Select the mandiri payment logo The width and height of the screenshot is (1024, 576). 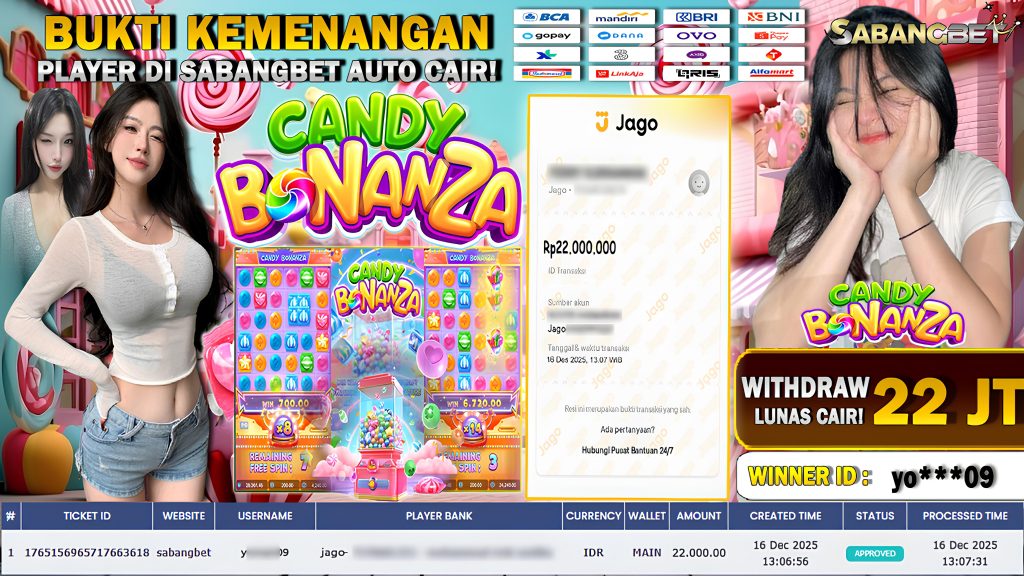click(622, 17)
